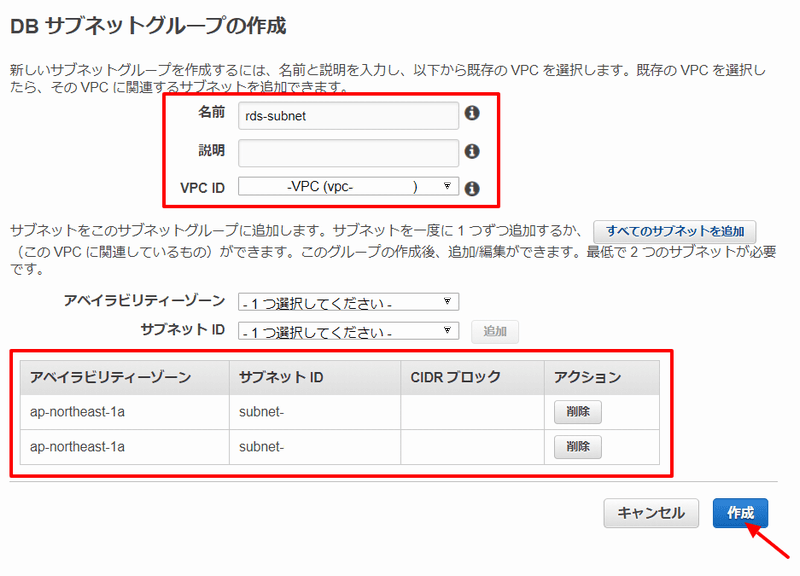Focus the 名前 field containing rds-subnet
Screen dimensions: 800x576
click(348, 115)
